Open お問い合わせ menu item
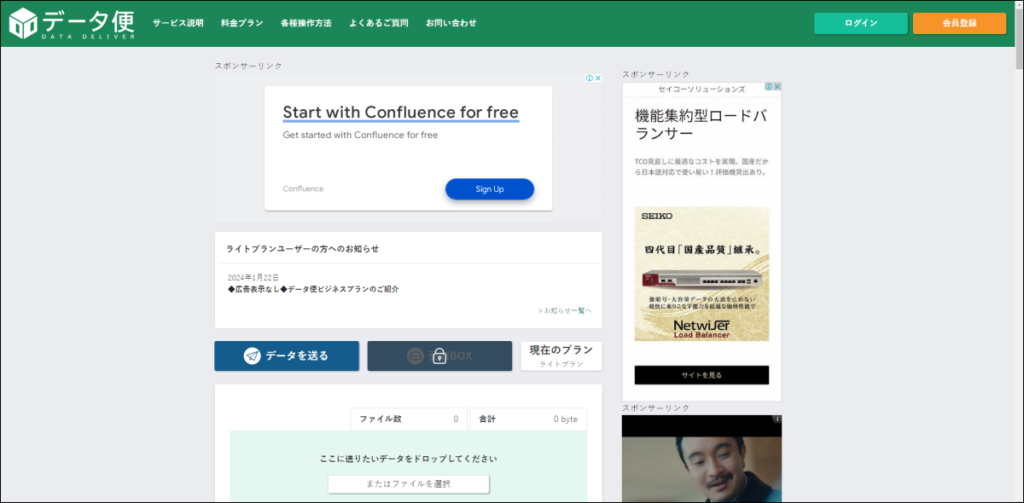1024x503 pixels. tap(451, 23)
